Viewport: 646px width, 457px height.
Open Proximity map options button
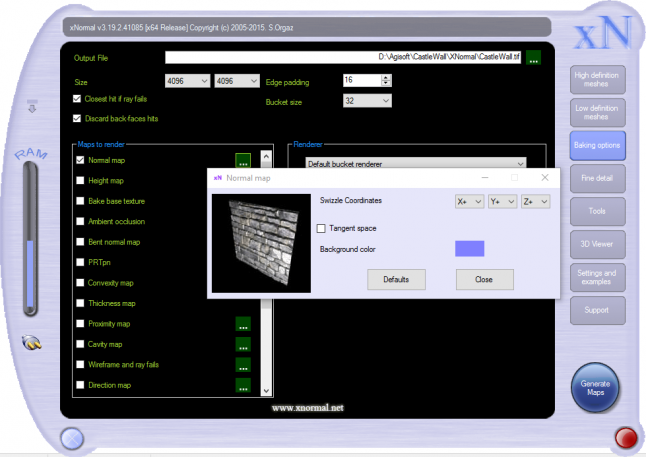(243, 324)
